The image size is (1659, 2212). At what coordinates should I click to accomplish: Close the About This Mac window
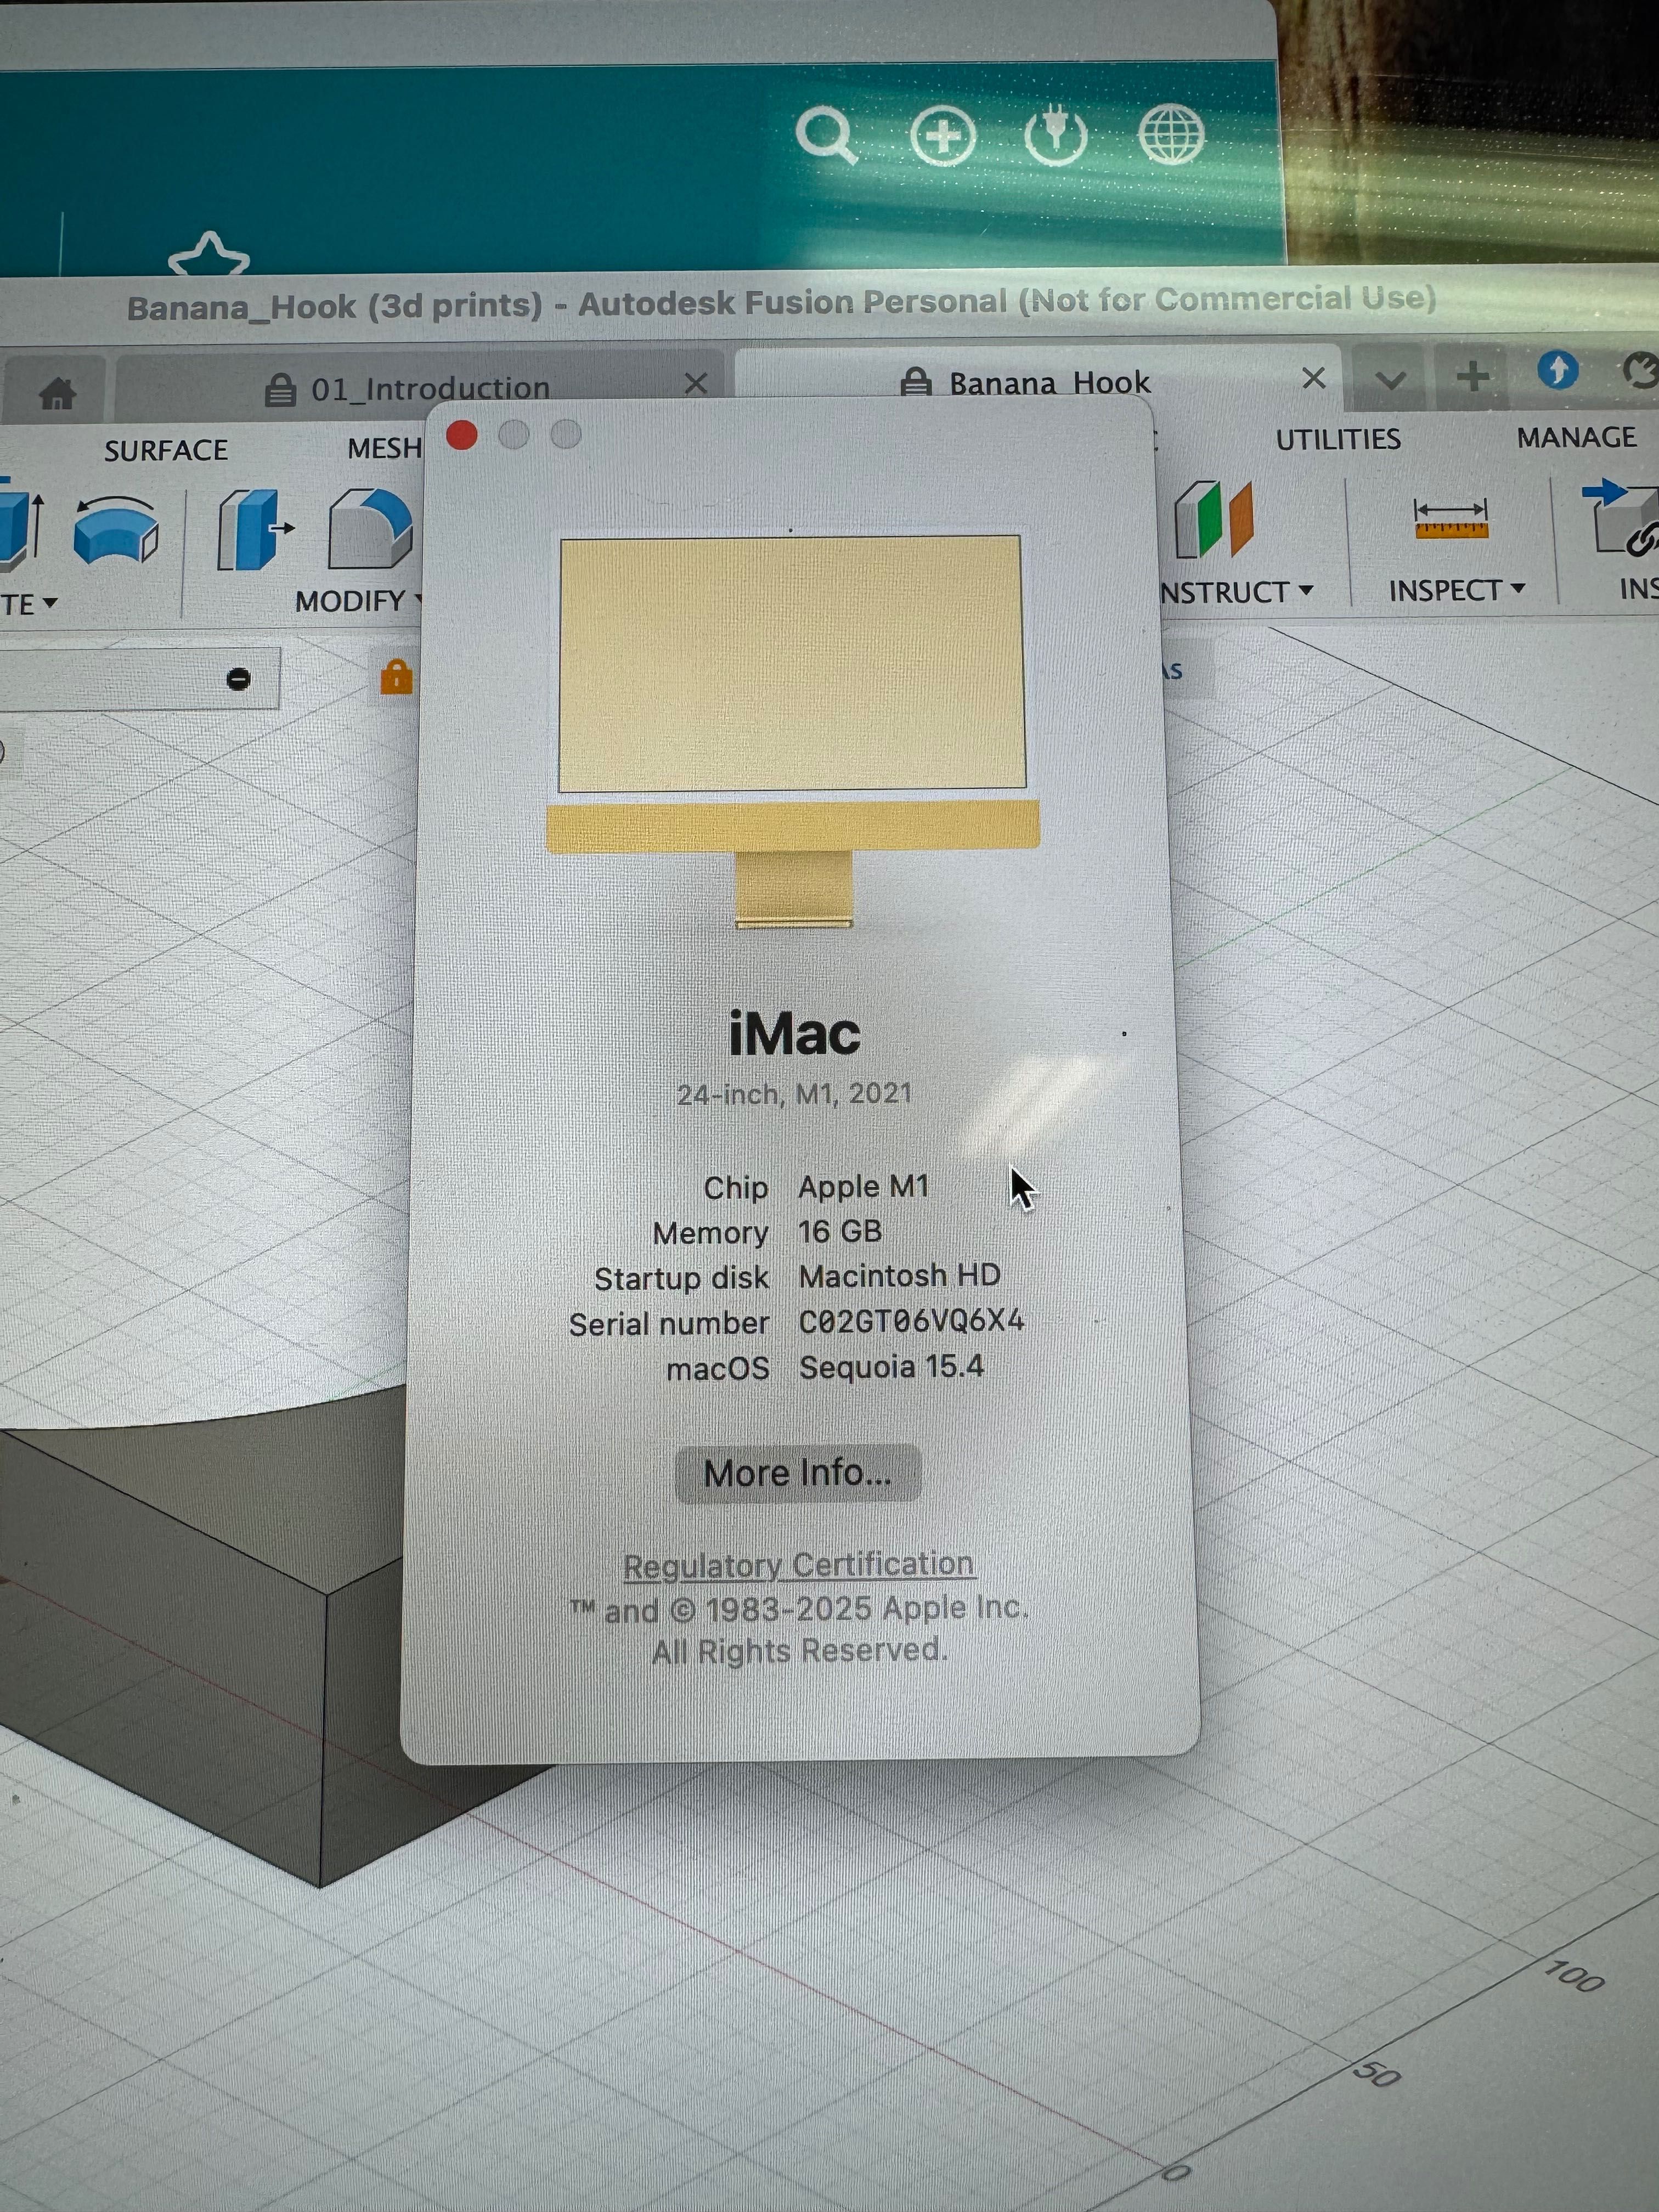[x=461, y=435]
